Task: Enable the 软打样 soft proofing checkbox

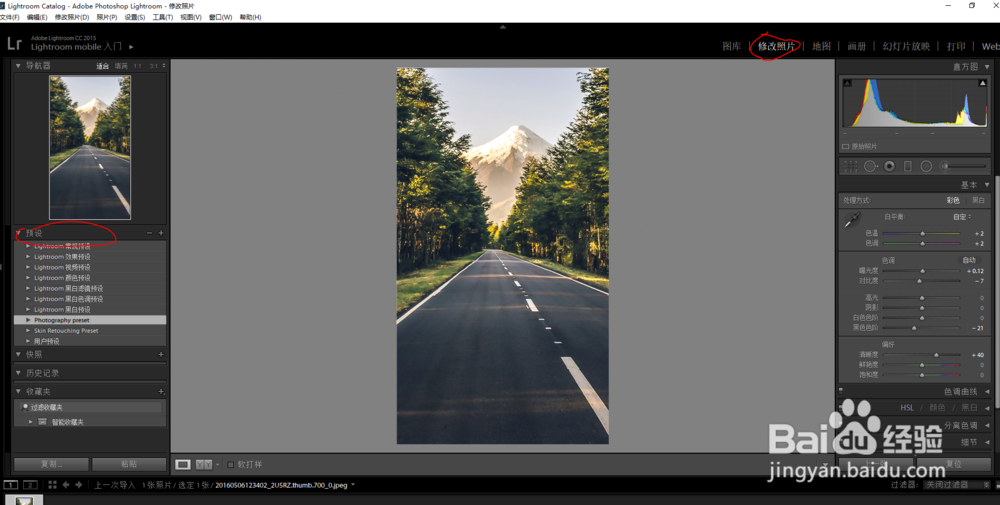Action: (230, 464)
